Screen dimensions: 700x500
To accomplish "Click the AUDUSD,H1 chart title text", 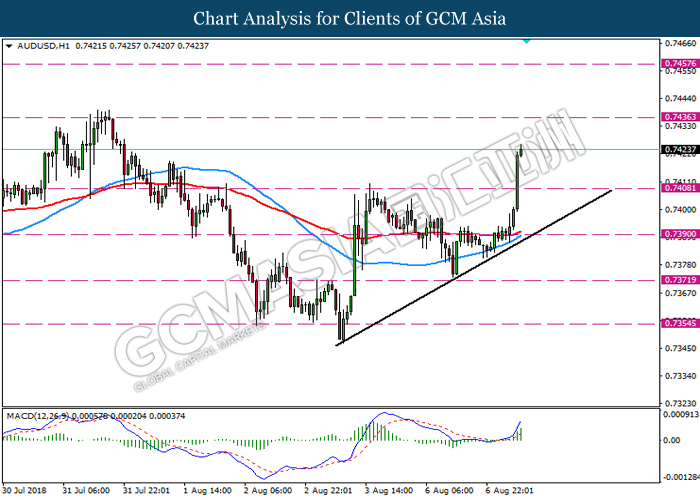I will tap(43, 46).
